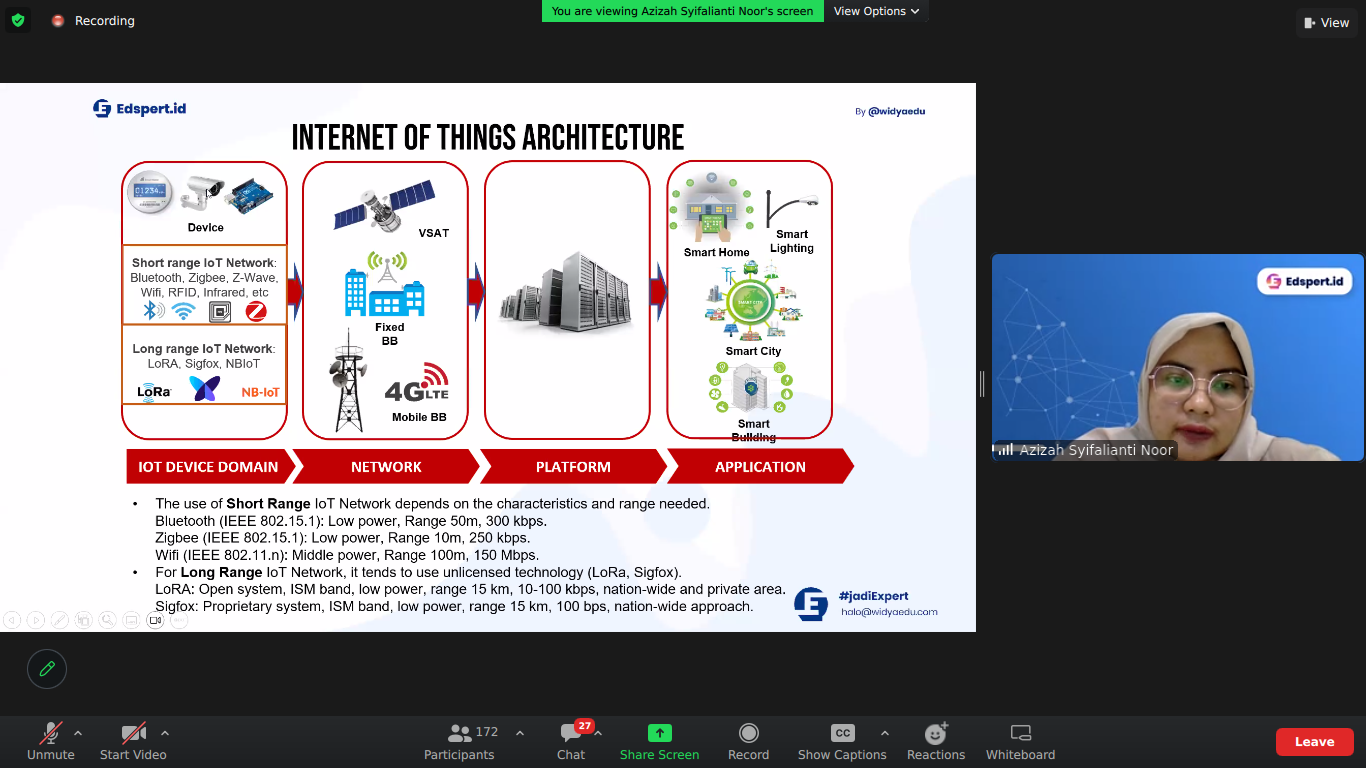This screenshot has height=768, width=1366.
Task: Click the green annotate pencil button
Action: point(47,669)
